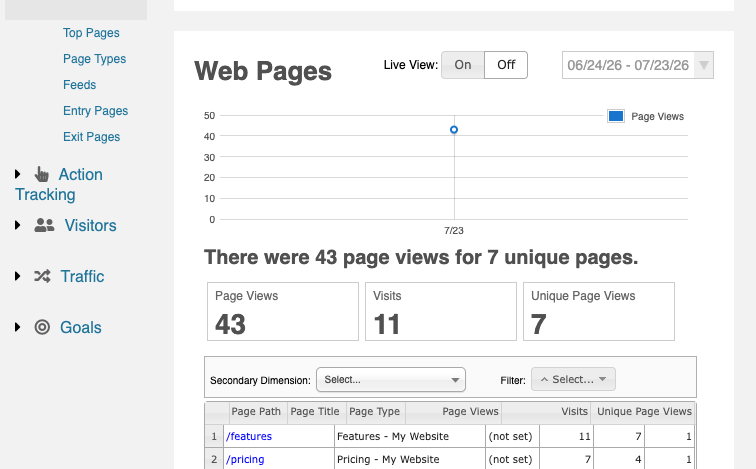Select row number 2 in the table
The height and width of the screenshot is (469, 756).
coord(214,459)
